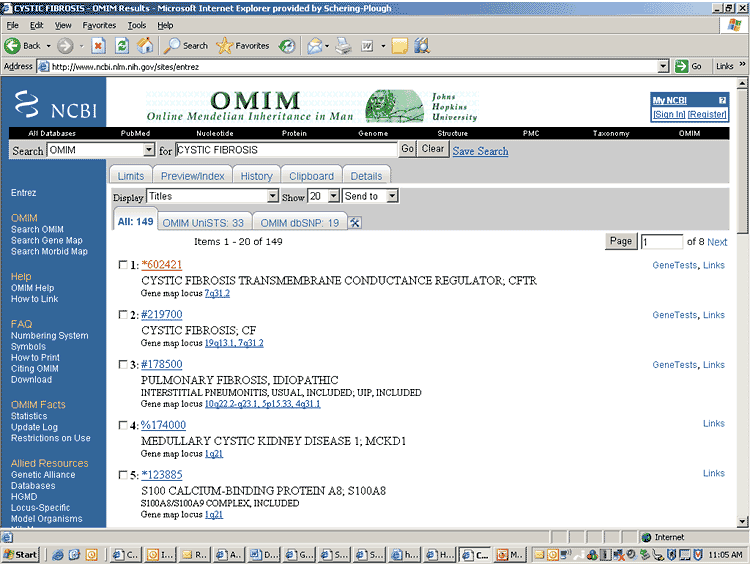Click the vertical scrollbar up arrow
This screenshot has height=565, width=750.
[742, 83]
